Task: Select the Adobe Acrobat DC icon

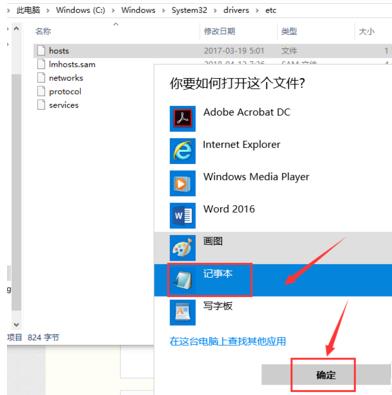Action: coord(183,119)
